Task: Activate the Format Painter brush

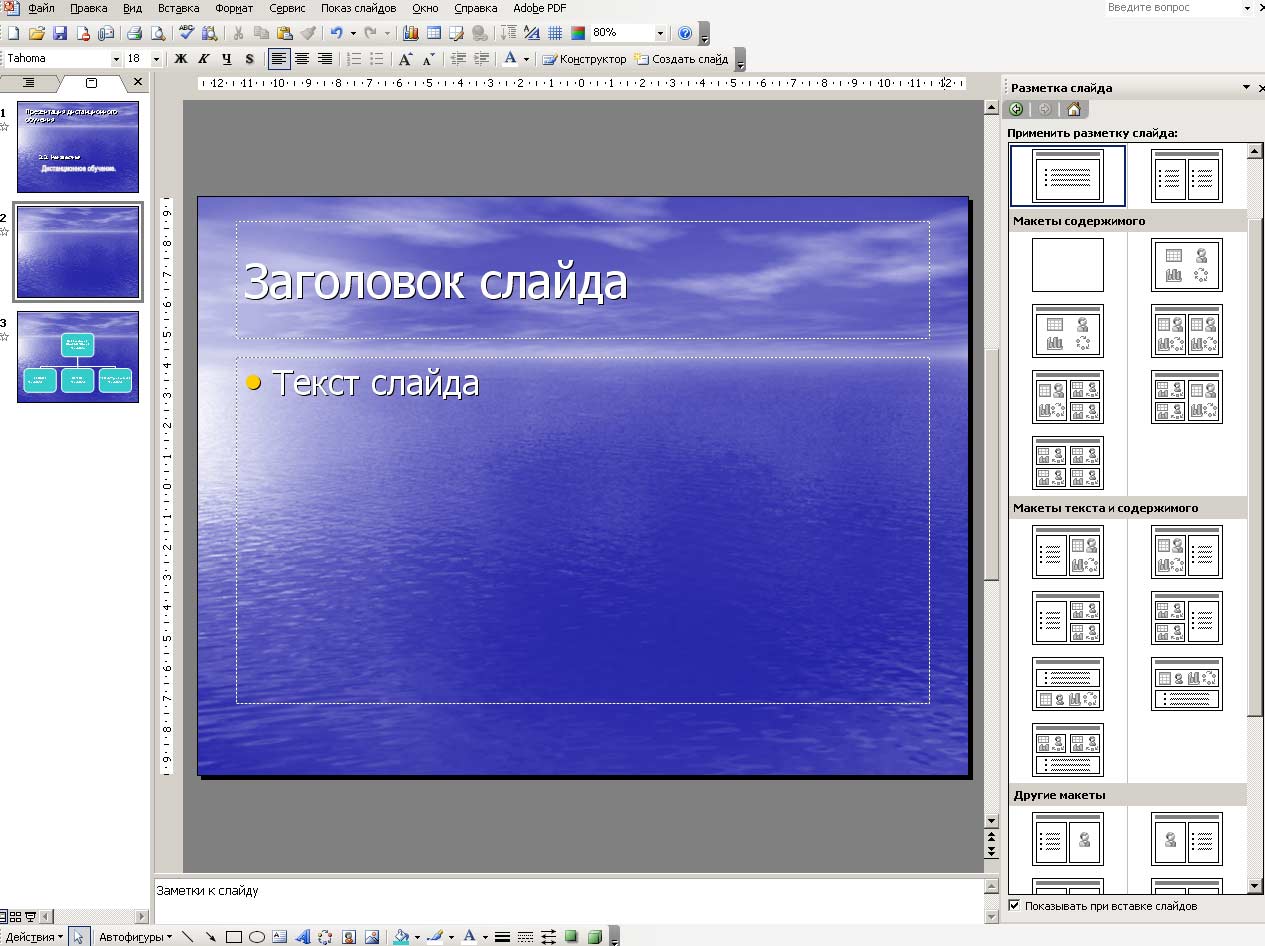Action: coord(307,33)
